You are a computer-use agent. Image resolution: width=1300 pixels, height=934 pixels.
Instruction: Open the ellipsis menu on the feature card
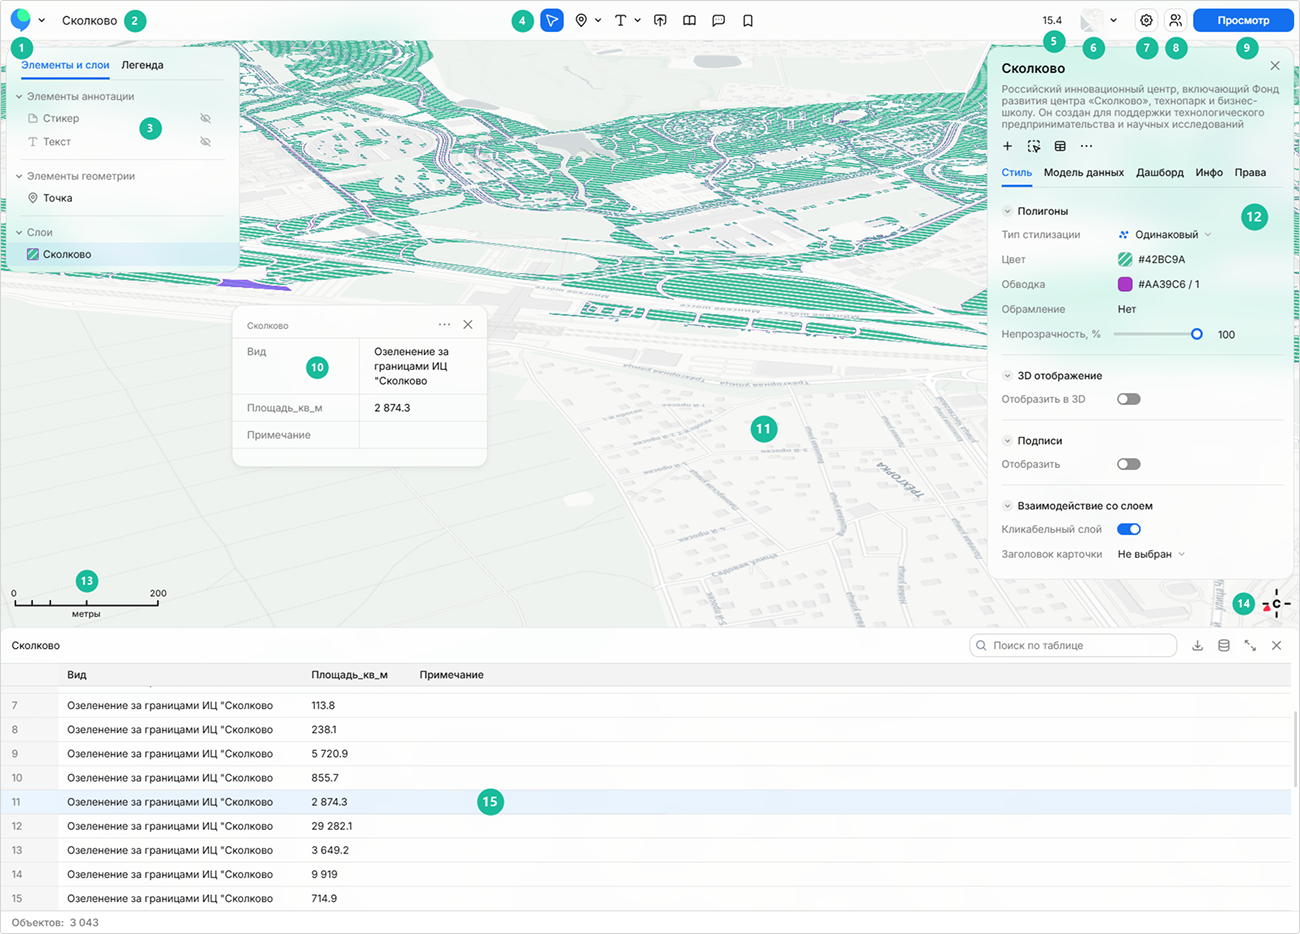(x=444, y=324)
